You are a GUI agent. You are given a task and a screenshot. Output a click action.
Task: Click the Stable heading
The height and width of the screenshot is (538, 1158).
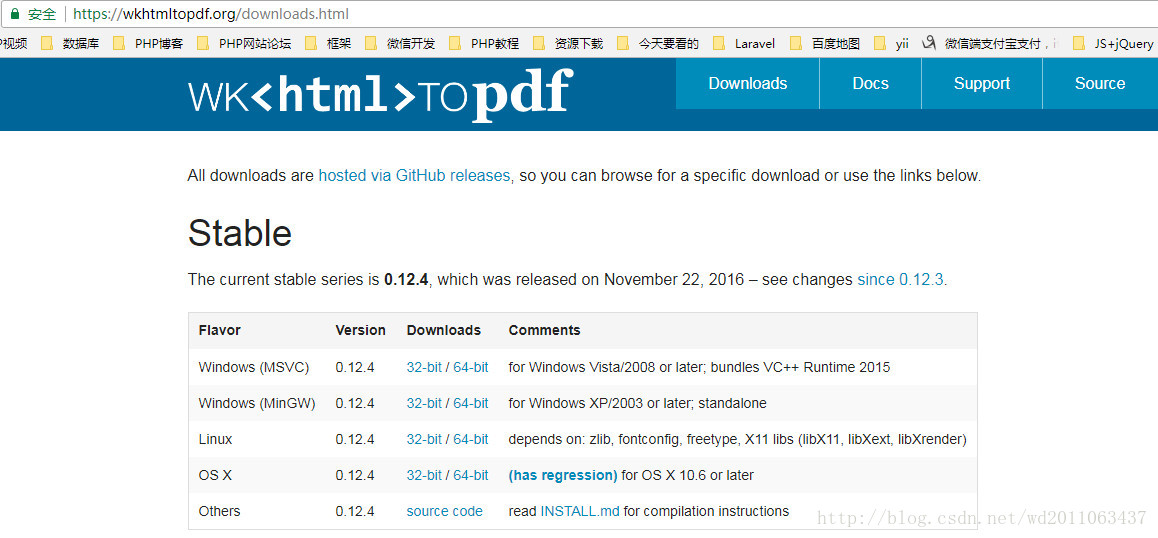240,234
